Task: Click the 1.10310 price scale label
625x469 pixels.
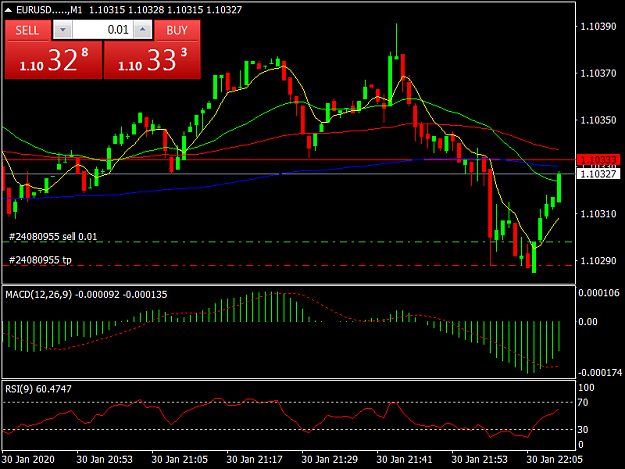Action: pos(598,214)
